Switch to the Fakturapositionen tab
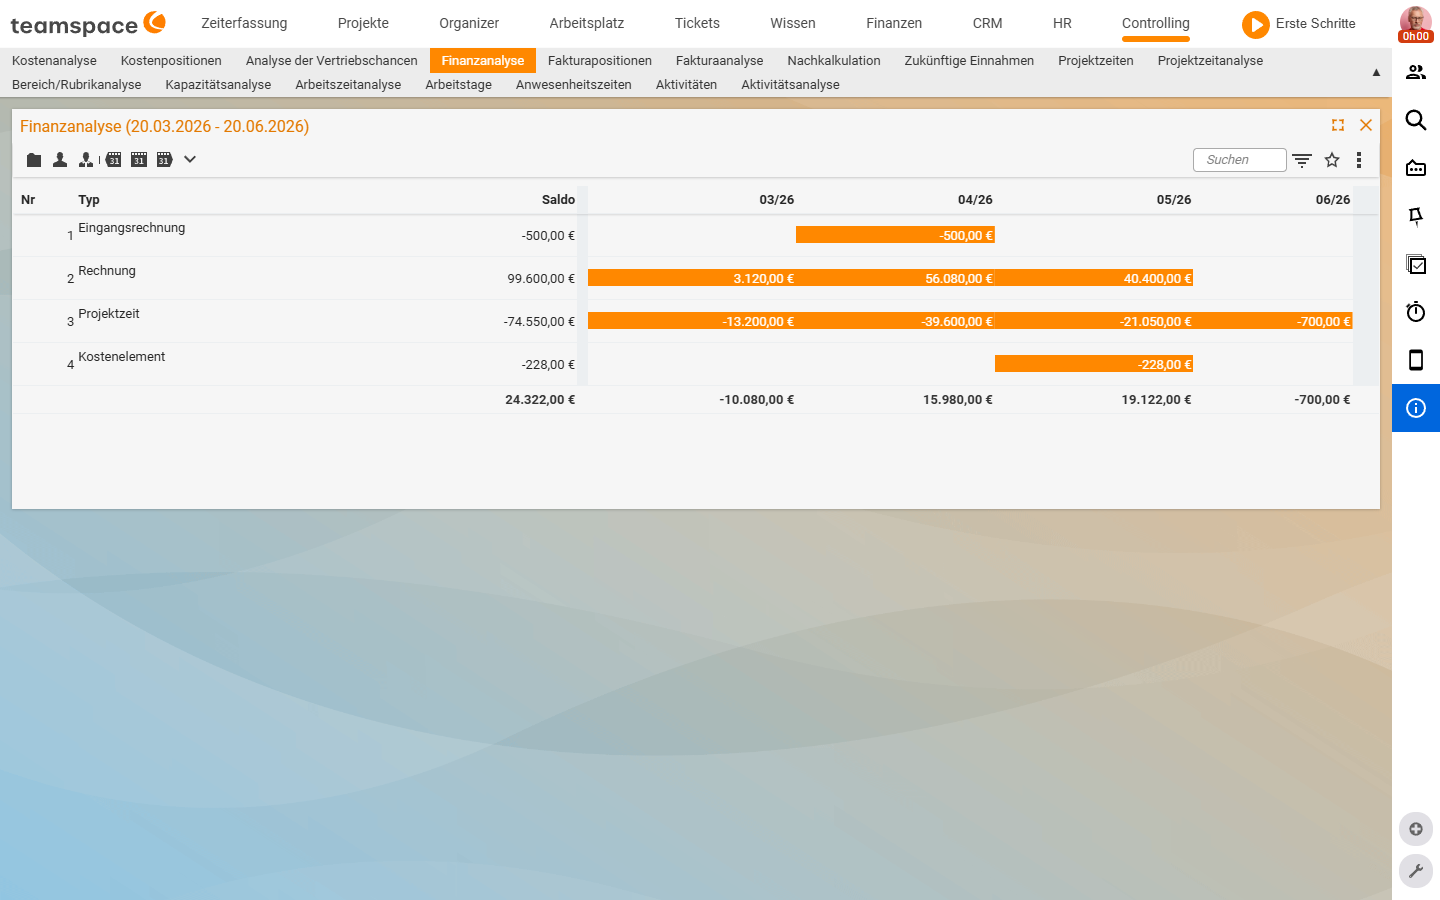This screenshot has width=1440, height=900. click(x=600, y=61)
